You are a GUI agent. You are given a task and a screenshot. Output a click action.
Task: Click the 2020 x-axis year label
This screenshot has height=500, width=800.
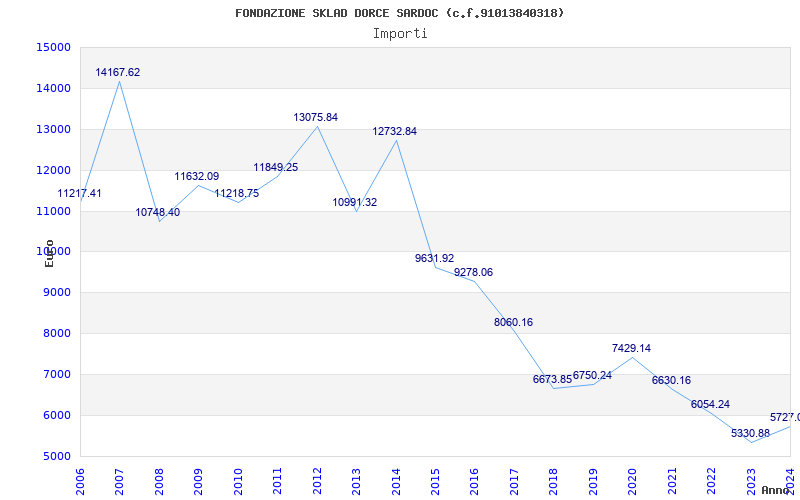click(633, 481)
